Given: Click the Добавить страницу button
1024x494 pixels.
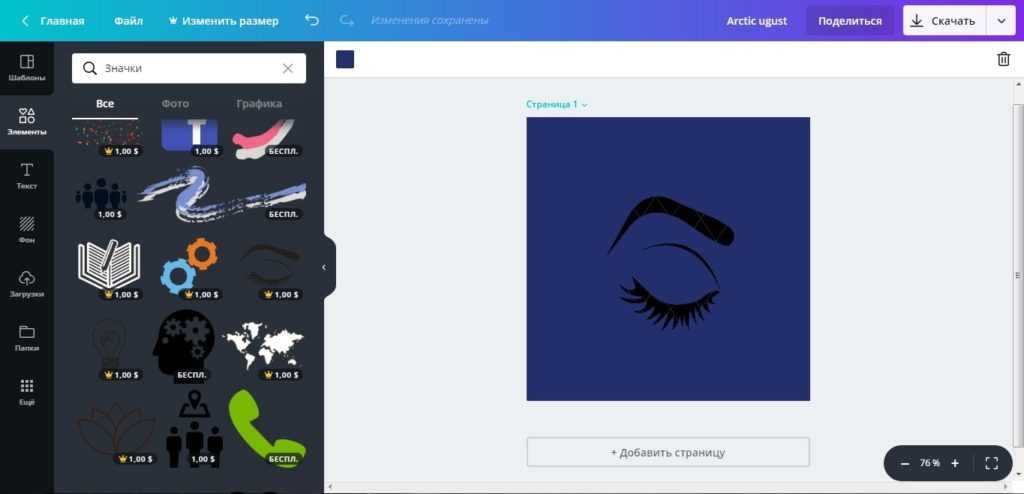Looking at the screenshot, I should (x=668, y=452).
